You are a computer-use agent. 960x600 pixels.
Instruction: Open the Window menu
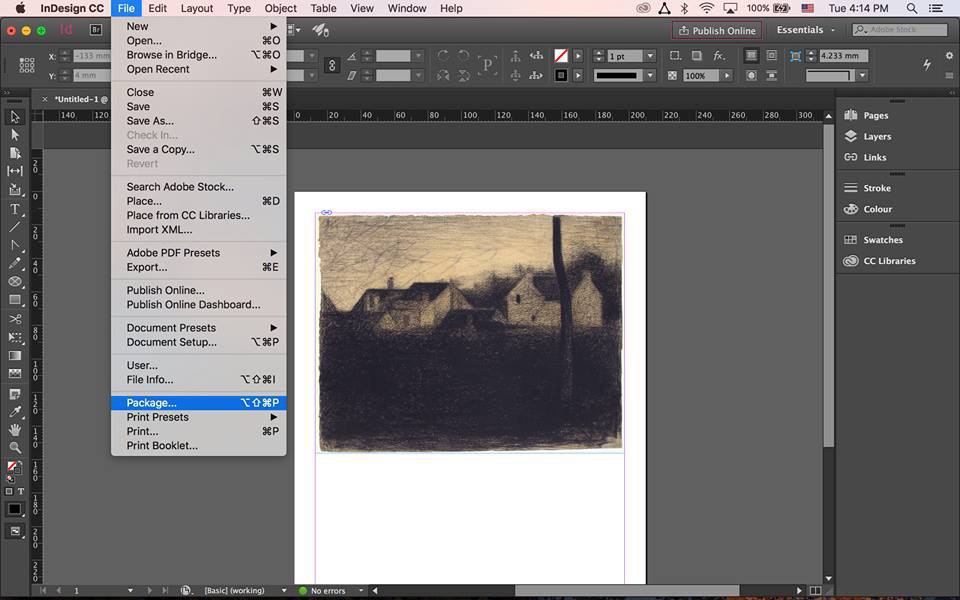coord(407,9)
